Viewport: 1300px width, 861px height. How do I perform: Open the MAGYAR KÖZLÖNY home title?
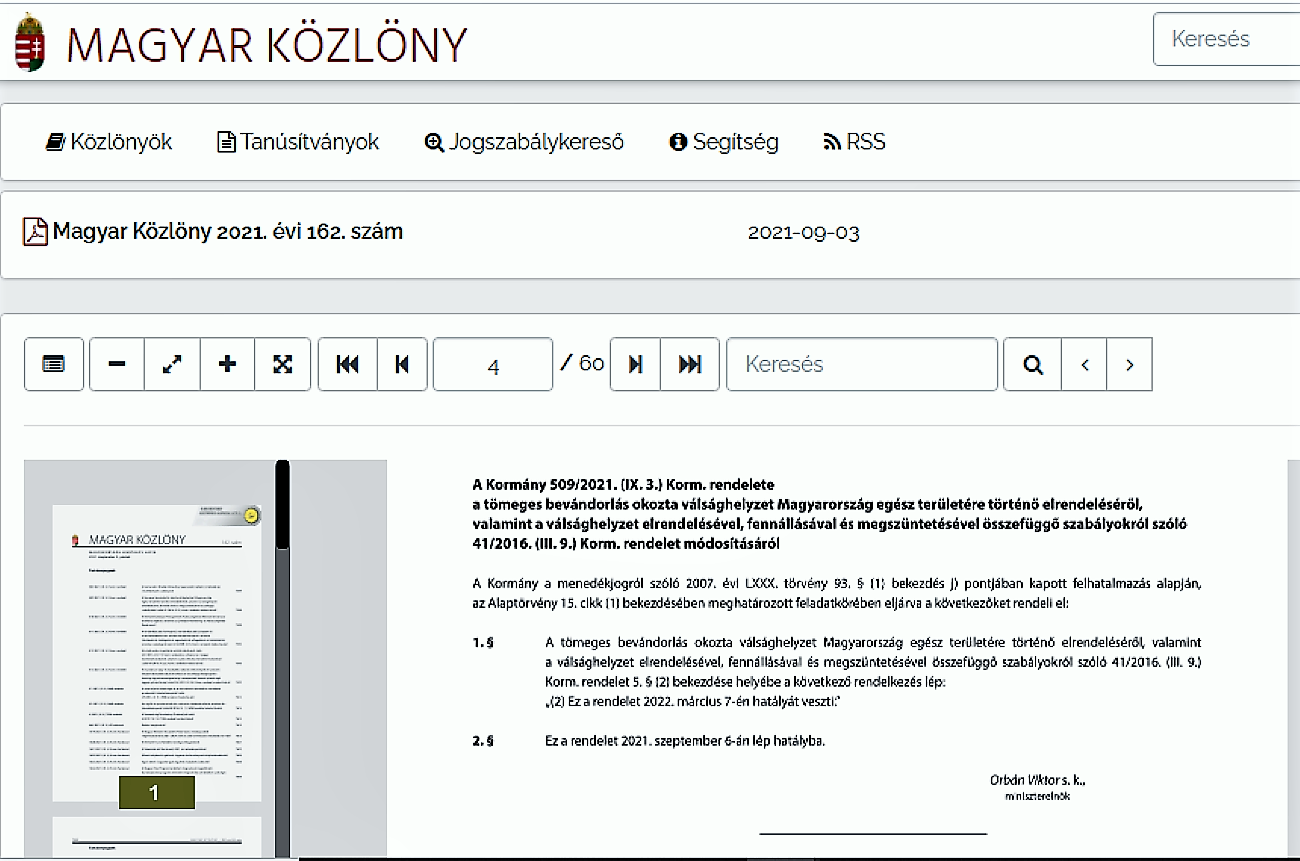[x=268, y=45]
